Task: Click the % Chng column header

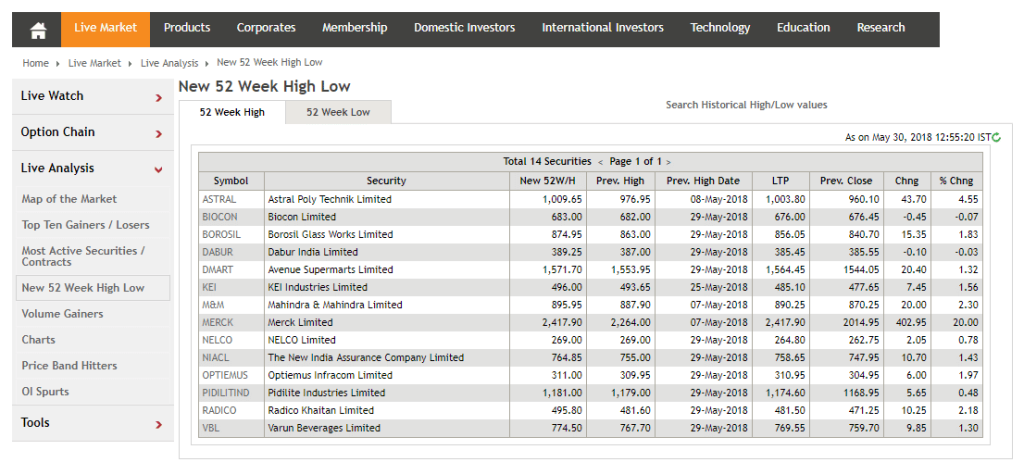Action: [956, 181]
